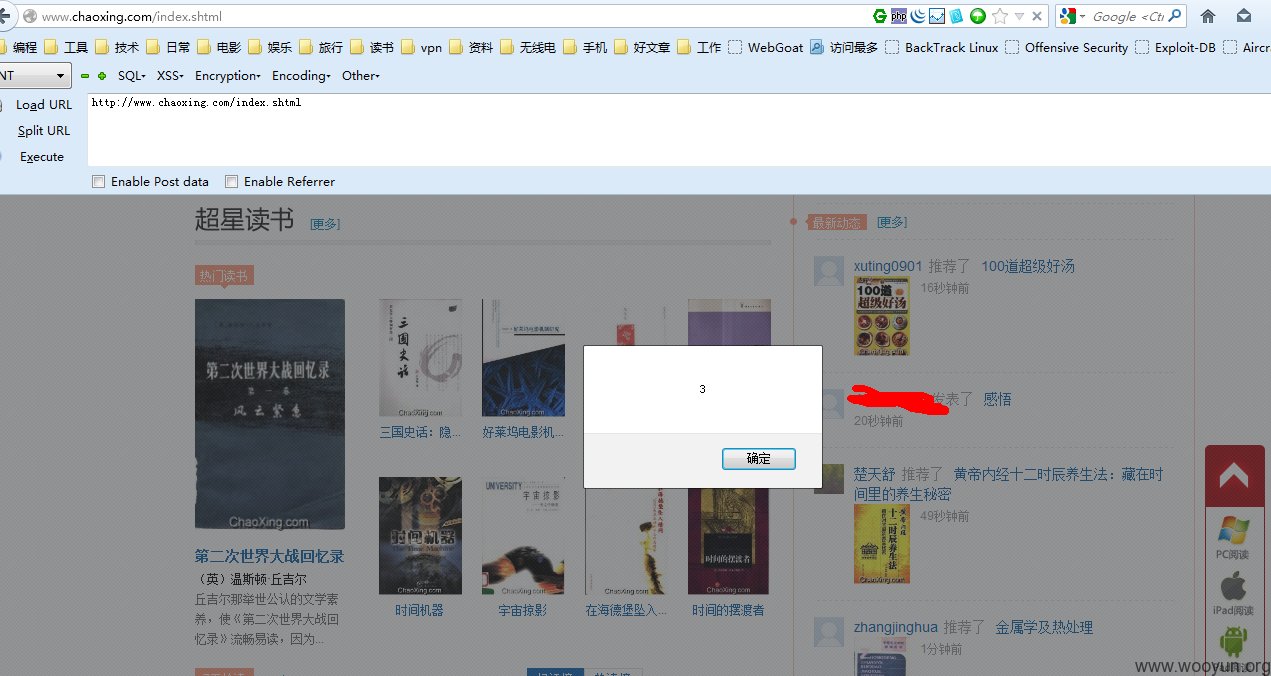The width and height of the screenshot is (1271, 676).
Task: Bookmark this page with the star icon
Action: (x=999, y=16)
